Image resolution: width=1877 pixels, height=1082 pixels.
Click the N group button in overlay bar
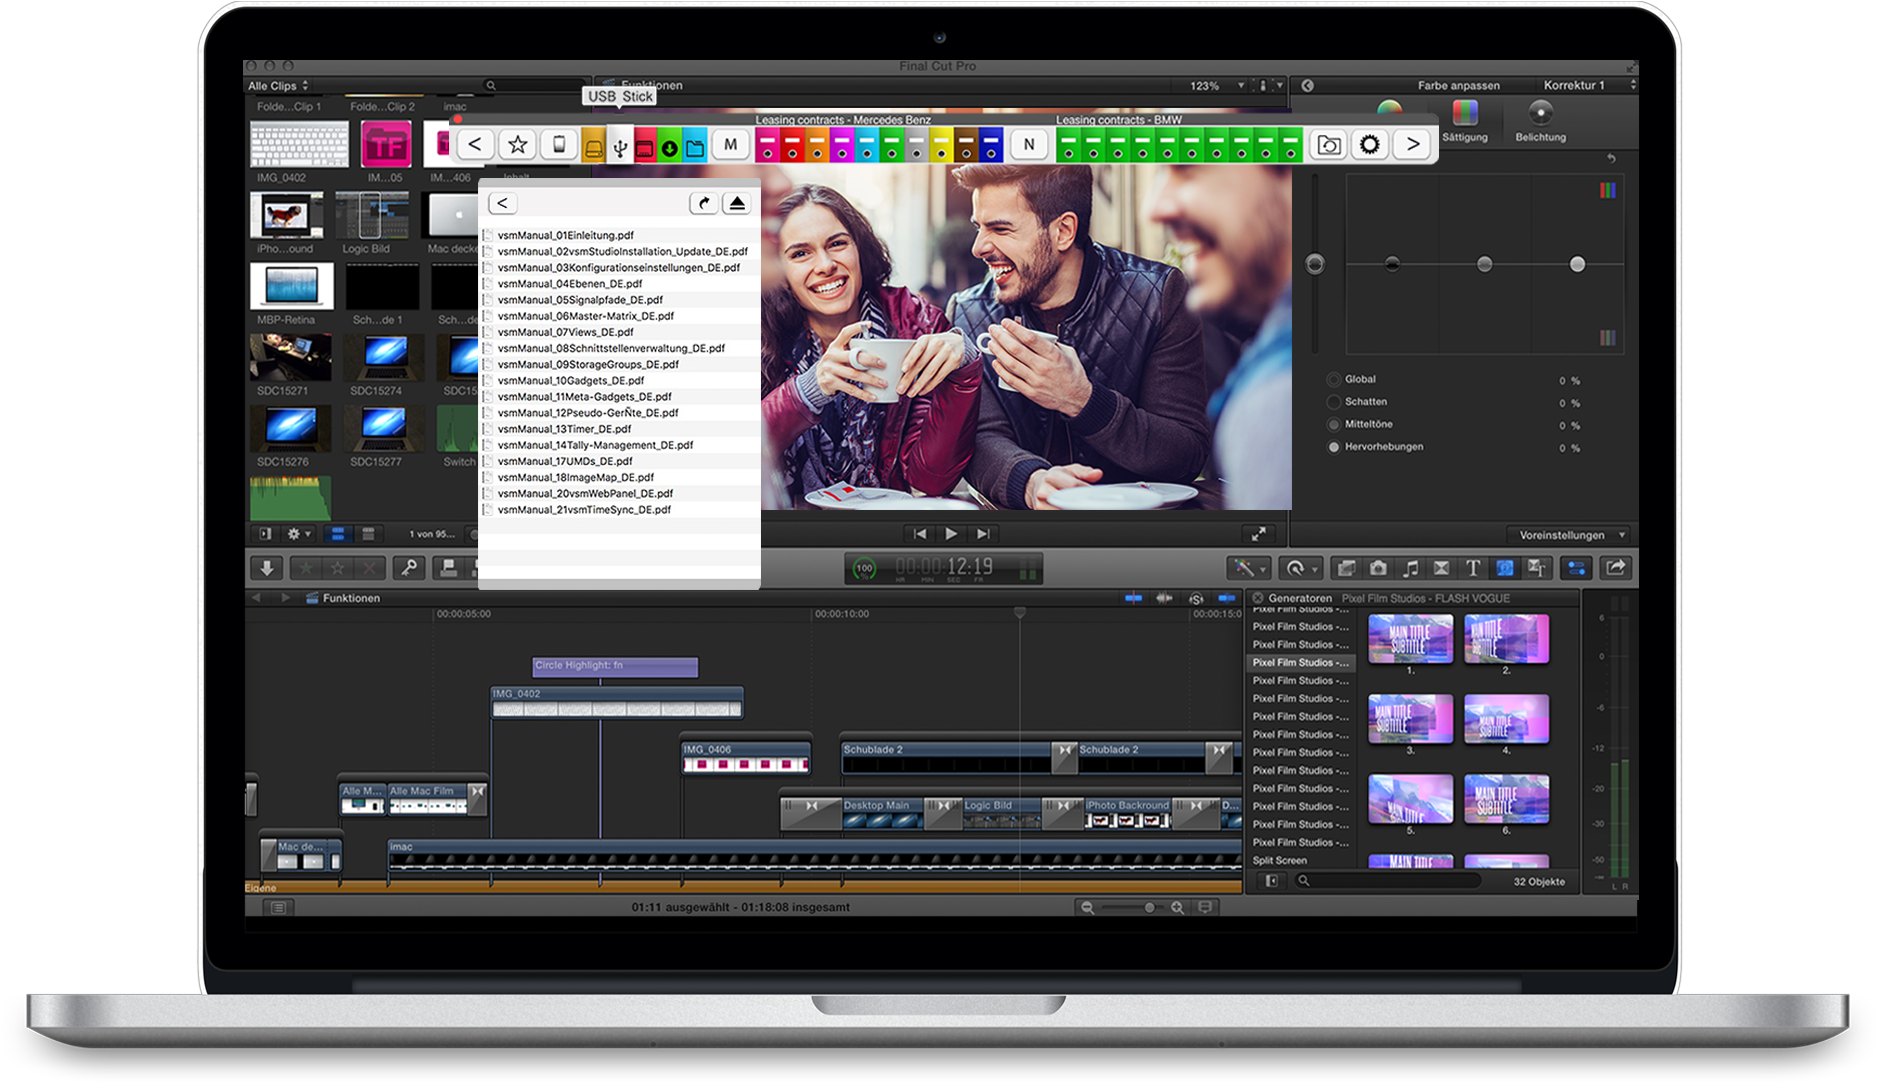1029,145
